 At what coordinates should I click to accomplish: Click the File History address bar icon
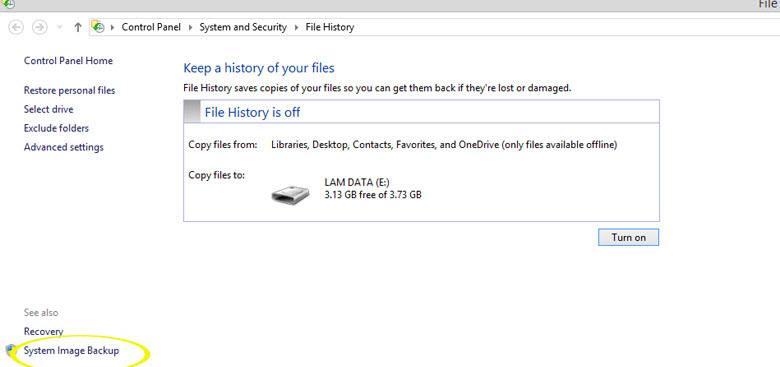coord(98,27)
